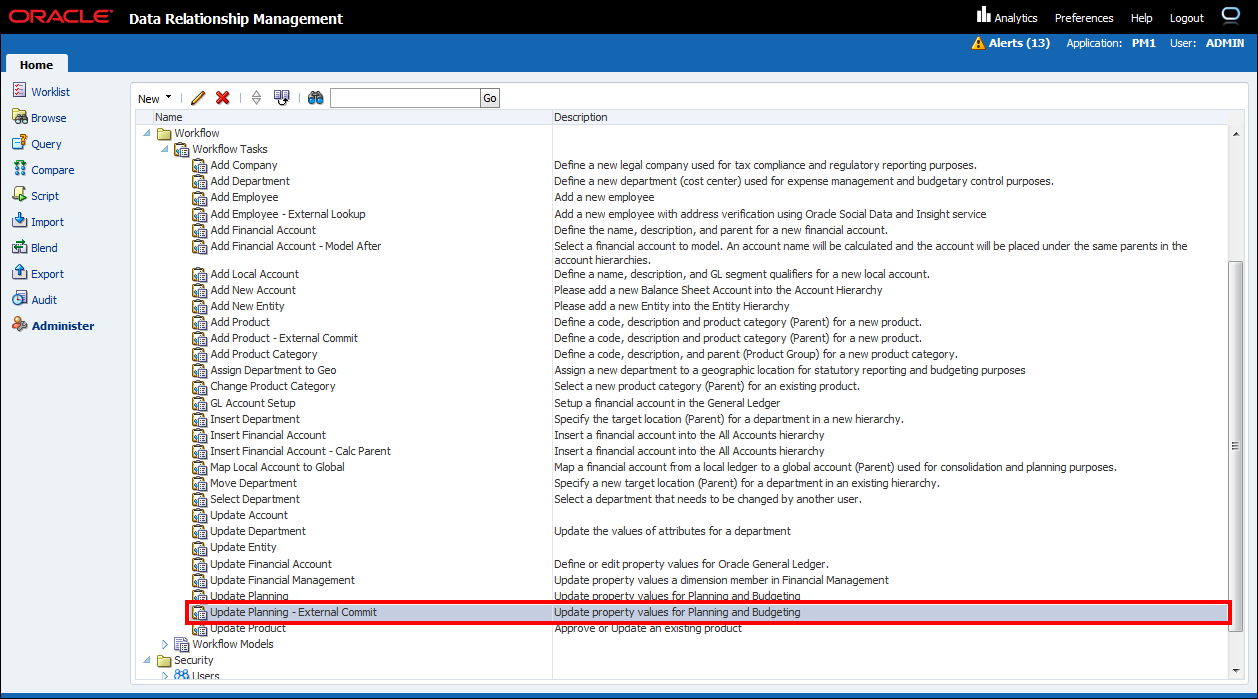Click the binoculars Find icon

click(x=316, y=98)
